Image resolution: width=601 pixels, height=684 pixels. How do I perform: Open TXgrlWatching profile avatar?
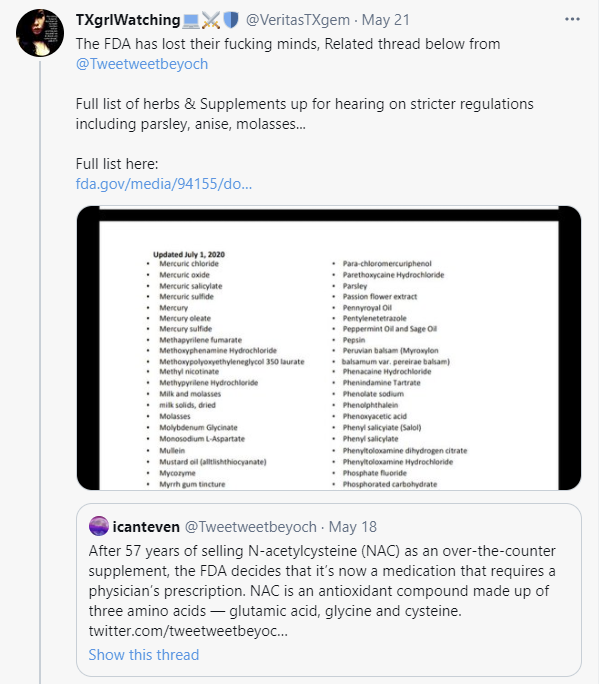[40, 33]
